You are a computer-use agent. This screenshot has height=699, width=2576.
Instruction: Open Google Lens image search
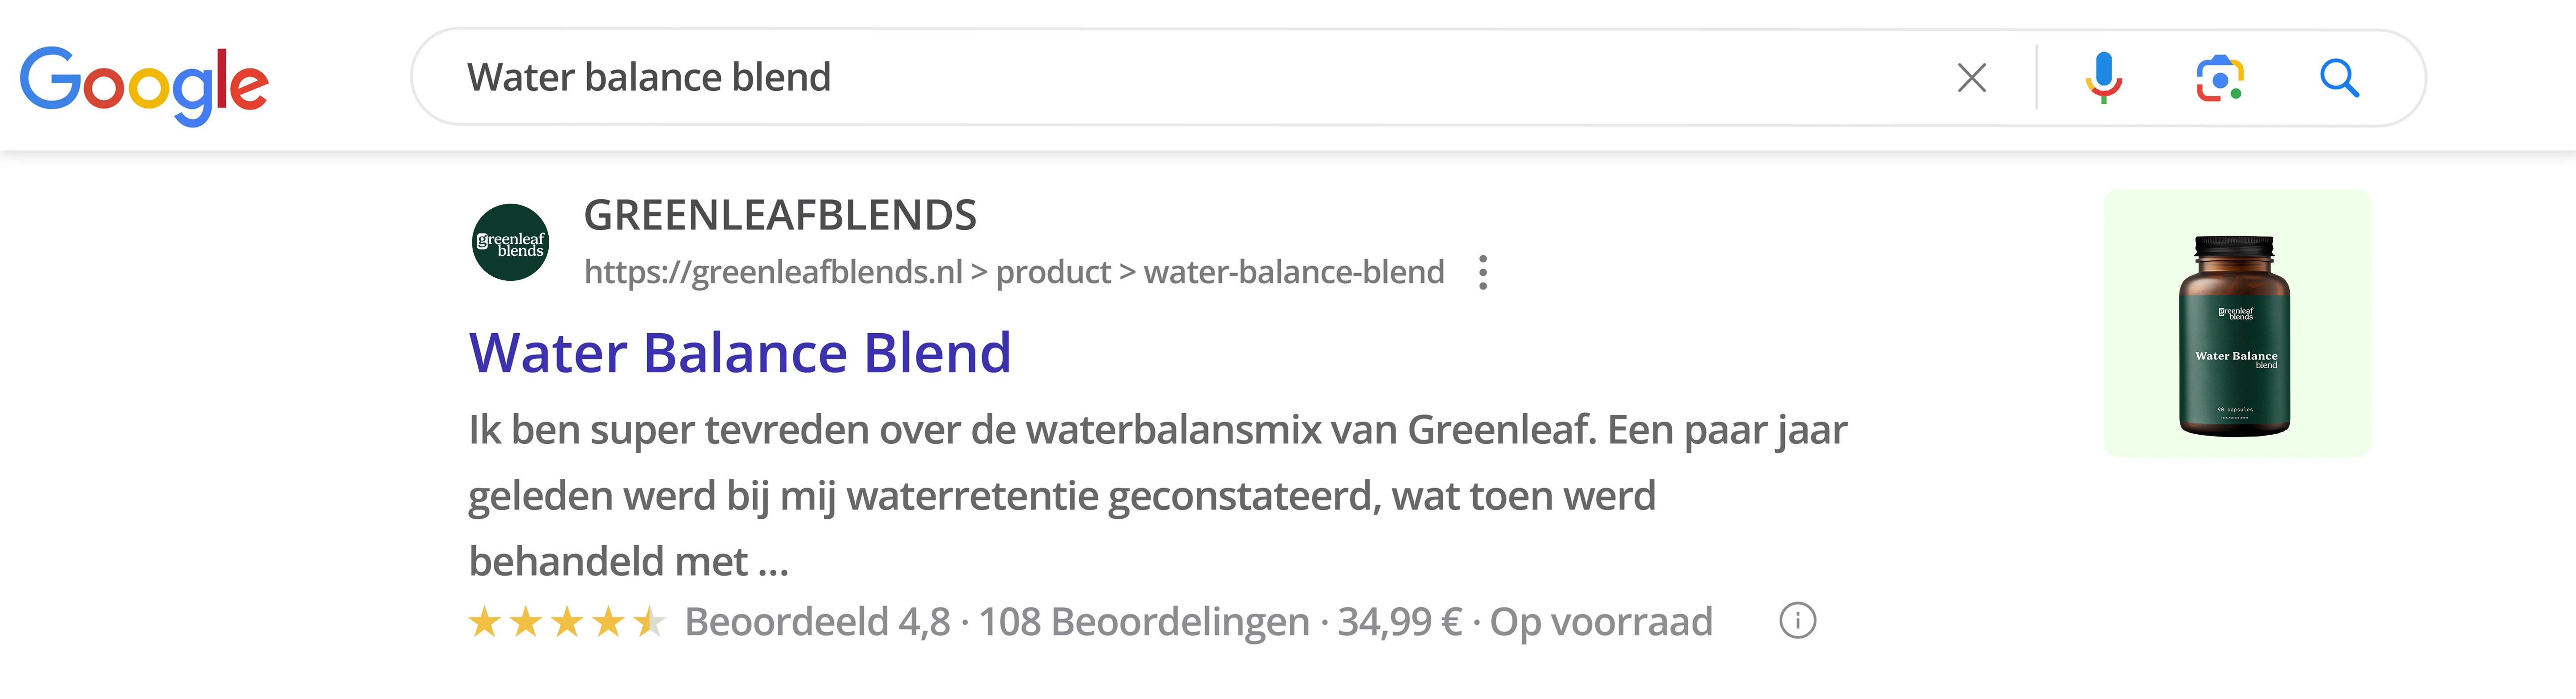click(2219, 78)
